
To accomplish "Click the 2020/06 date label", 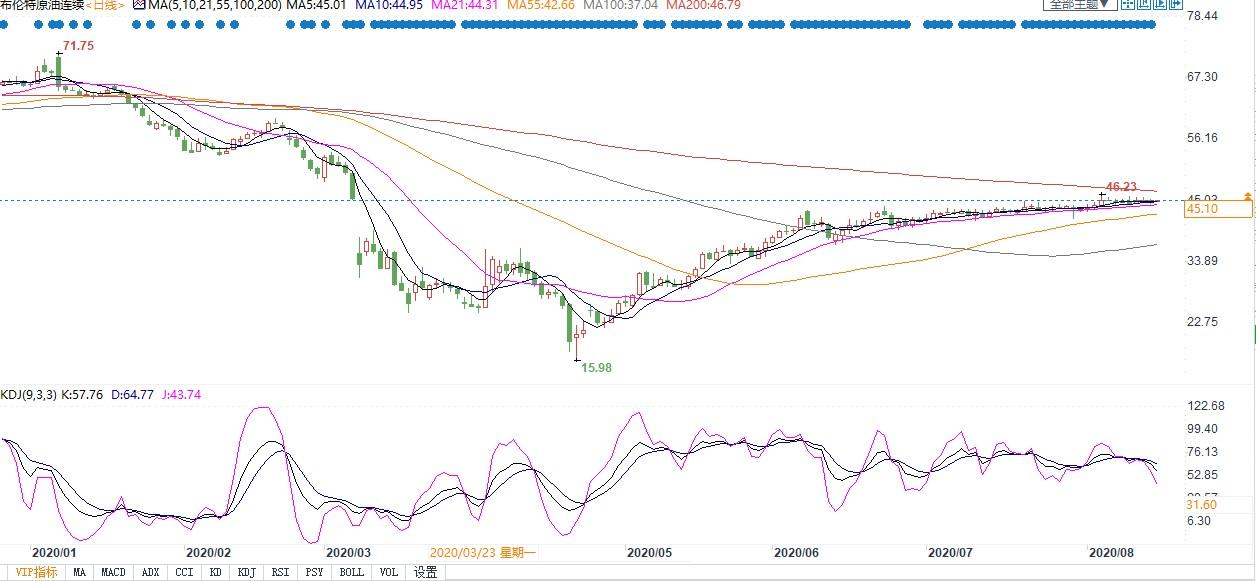I will coord(796,552).
